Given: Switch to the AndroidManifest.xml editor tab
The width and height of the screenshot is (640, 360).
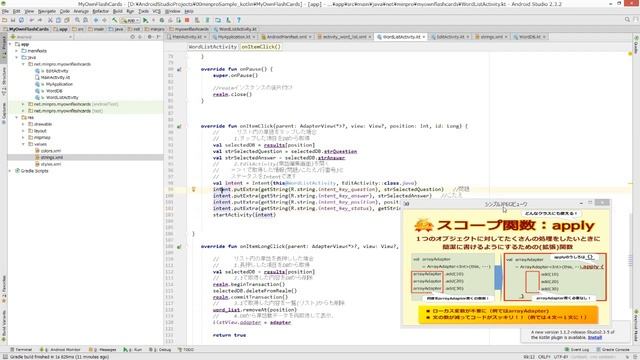Looking at the screenshot, I should 287,37.
